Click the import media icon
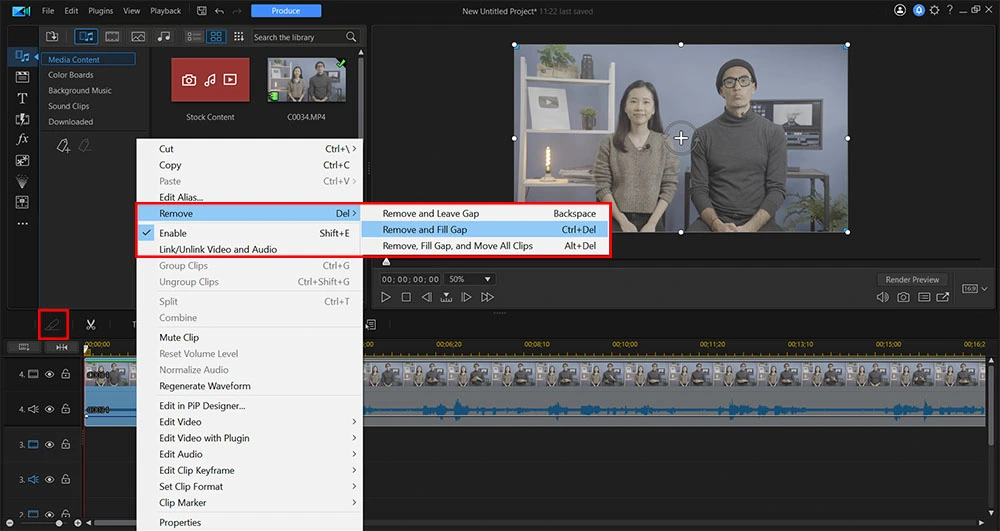 tap(52, 37)
